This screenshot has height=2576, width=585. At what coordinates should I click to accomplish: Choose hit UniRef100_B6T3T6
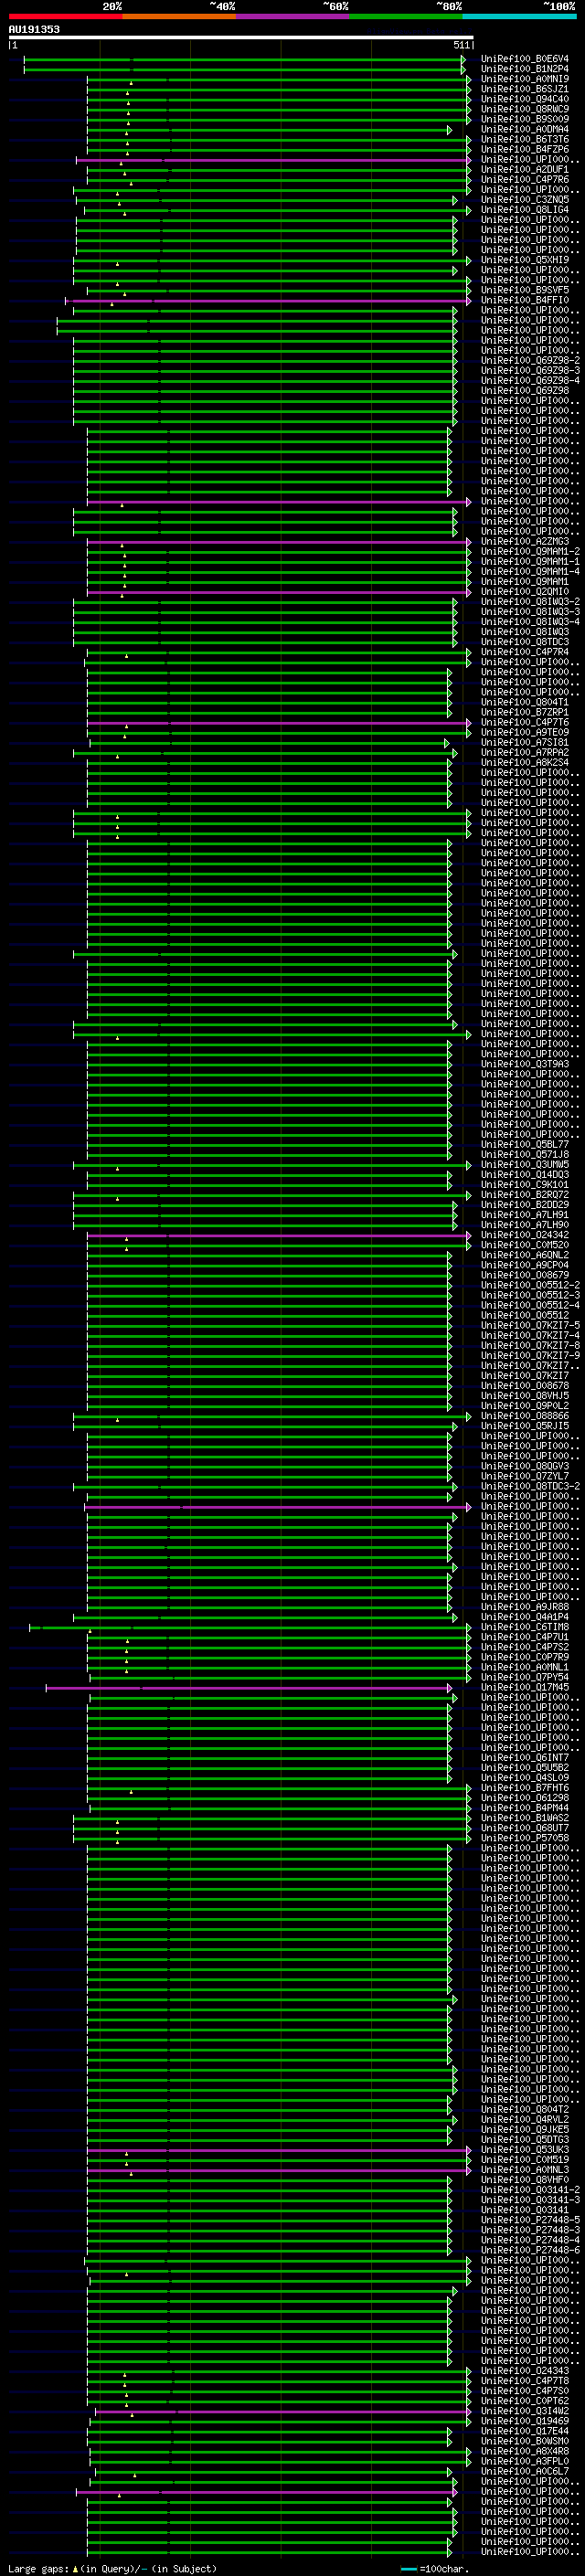coord(525,139)
